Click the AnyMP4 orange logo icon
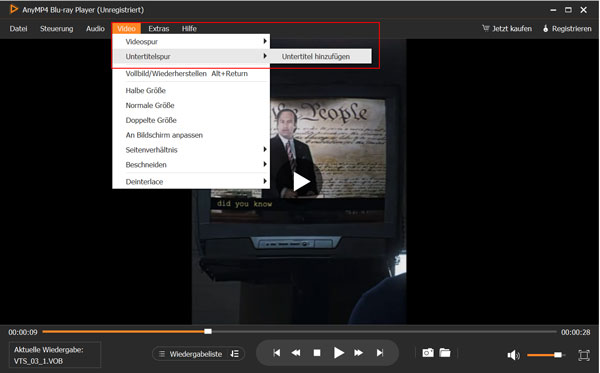The height and width of the screenshot is (373, 600). [13, 9]
